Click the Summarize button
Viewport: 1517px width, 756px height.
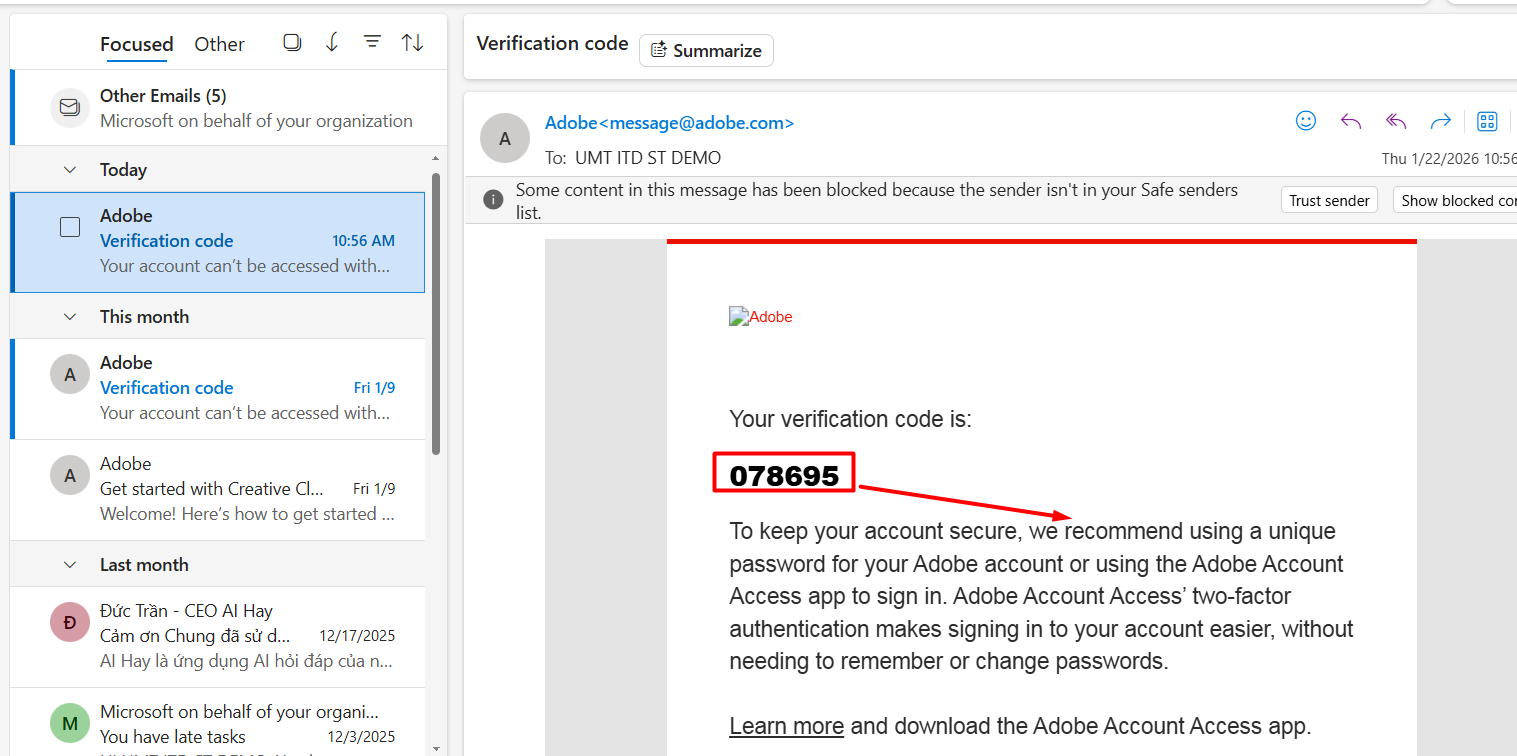coord(706,51)
